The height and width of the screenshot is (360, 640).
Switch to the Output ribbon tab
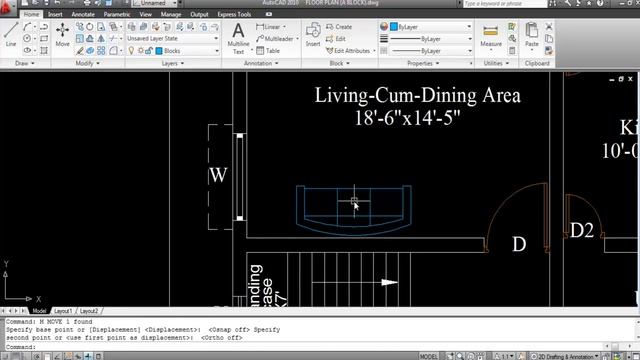pyautogui.click(x=199, y=14)
